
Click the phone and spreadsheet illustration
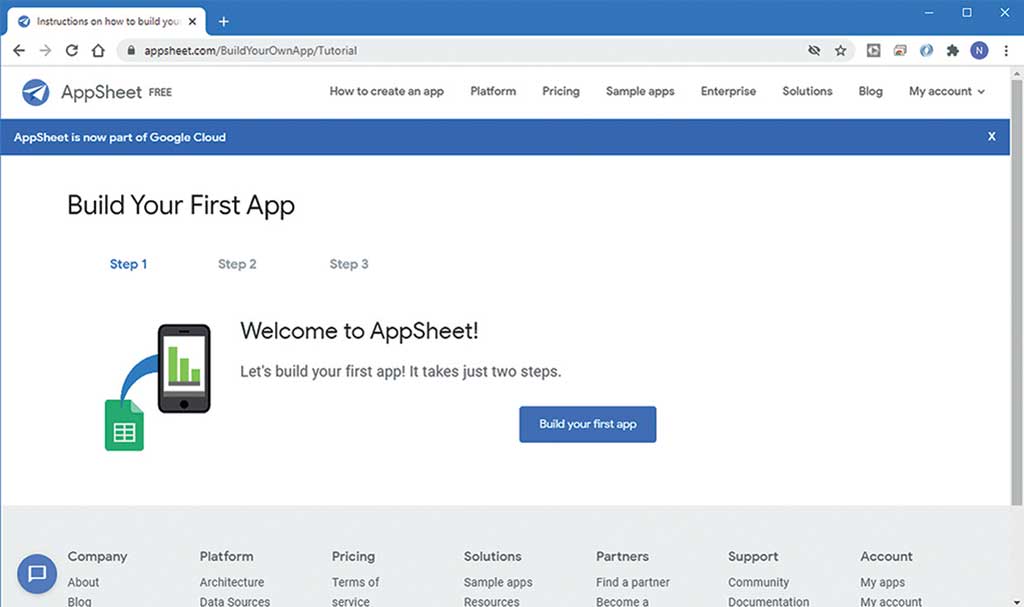(157, 387)
